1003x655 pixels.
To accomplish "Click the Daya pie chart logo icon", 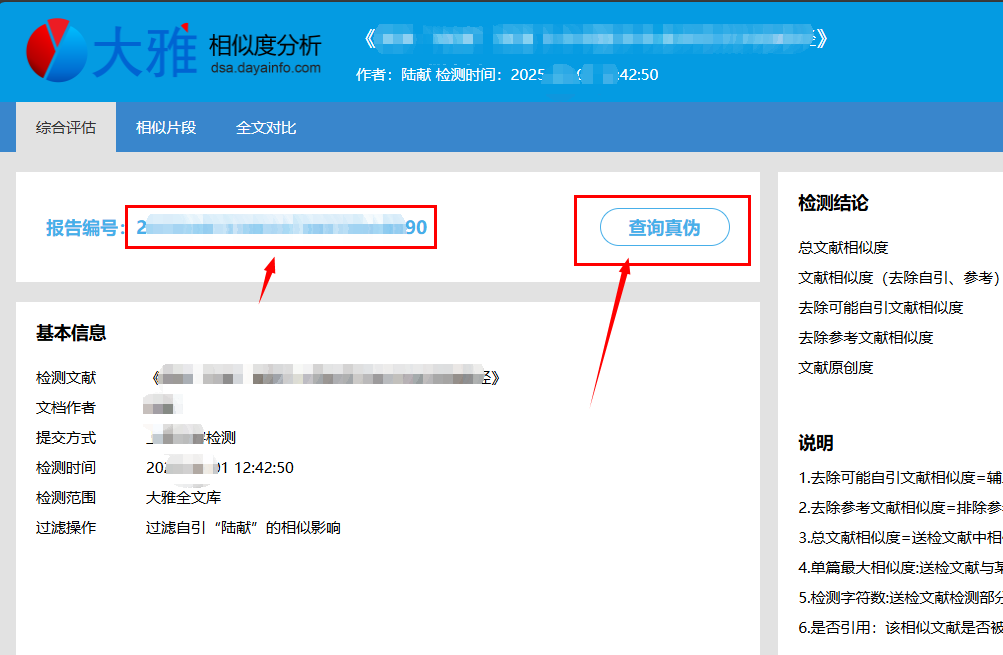I will pos(56,51).
